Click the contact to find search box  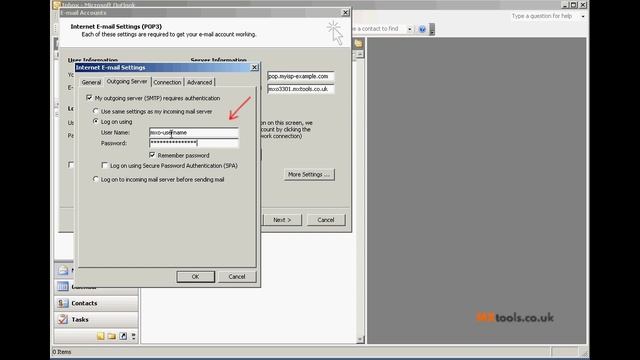pos(380,29)
